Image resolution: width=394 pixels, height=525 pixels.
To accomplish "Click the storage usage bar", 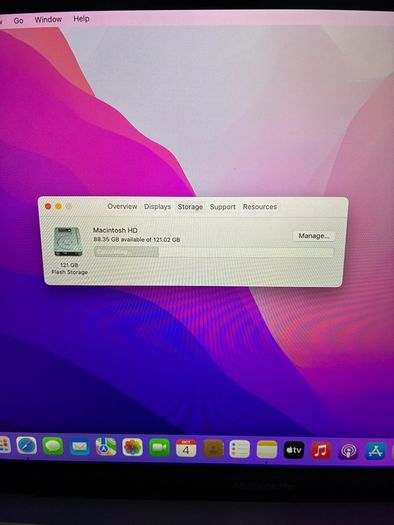I will click(x=214, y=252).
